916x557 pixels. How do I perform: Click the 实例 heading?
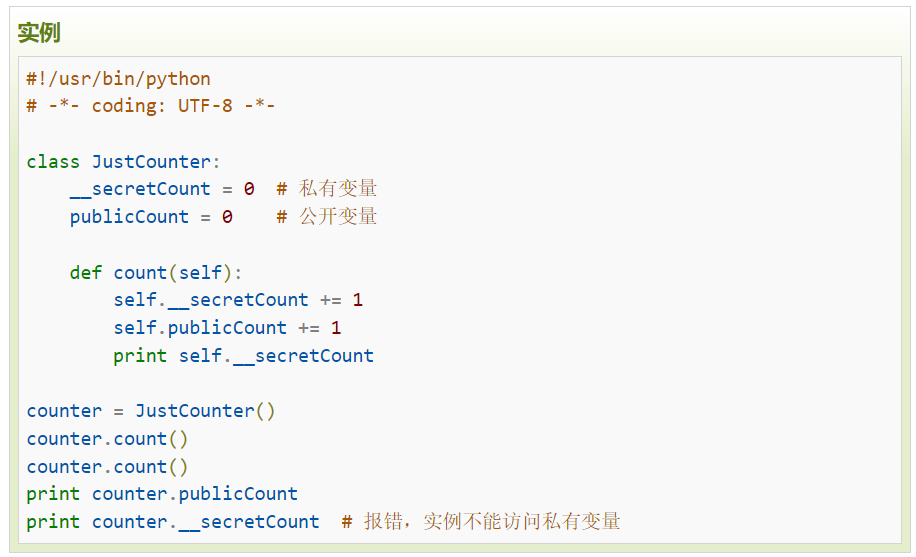click(39, 33)
